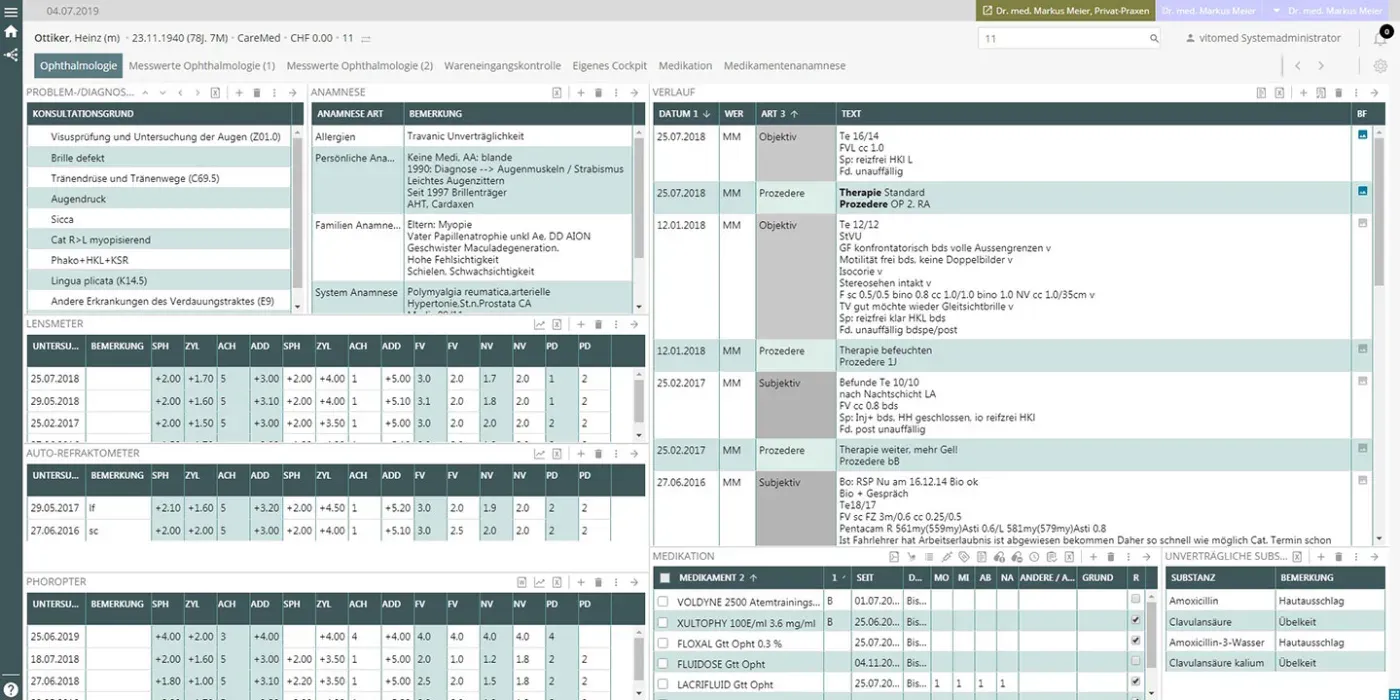The height and width of the screenshot is (700, 1400).
Task: Open the Verlauf more options menu
Action: tap(1356, 92)
